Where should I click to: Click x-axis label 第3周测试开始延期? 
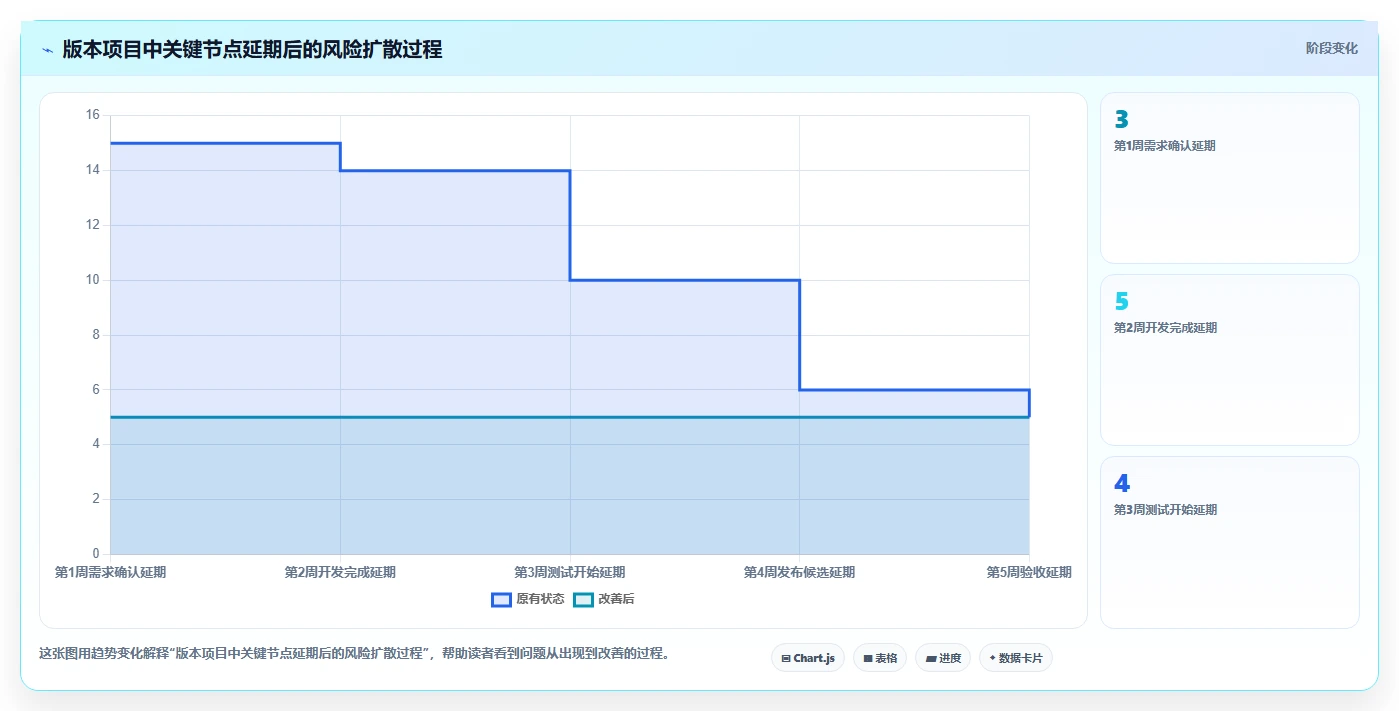click(570, 573)
